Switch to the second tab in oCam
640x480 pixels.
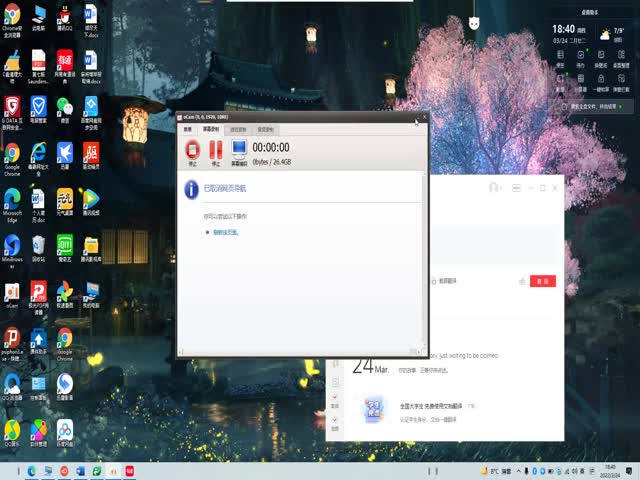pyautogui.click(x=211, y=129)
